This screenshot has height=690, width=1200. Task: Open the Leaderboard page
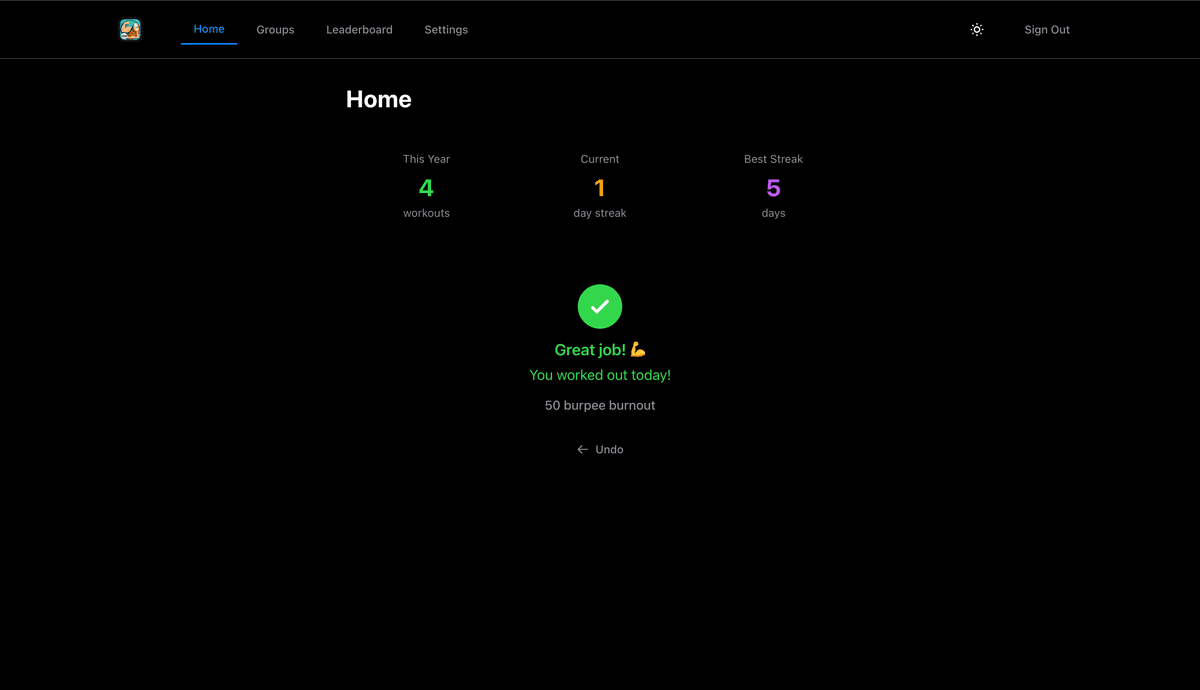[359, 30]
